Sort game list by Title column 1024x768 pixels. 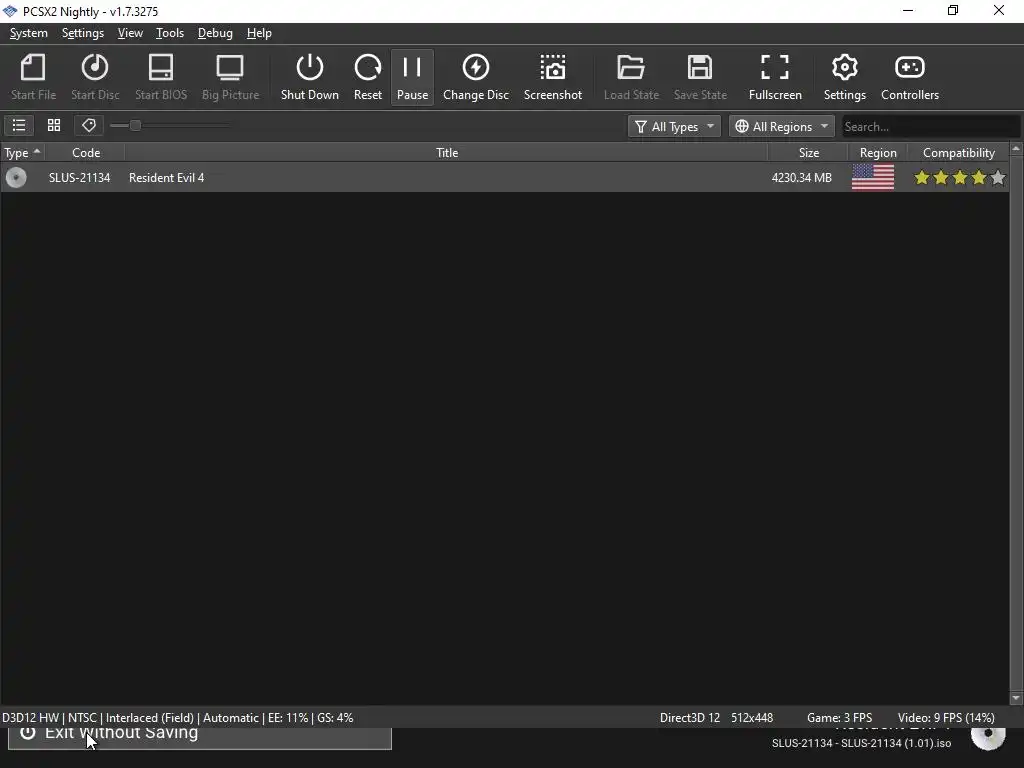click(447, 153)
